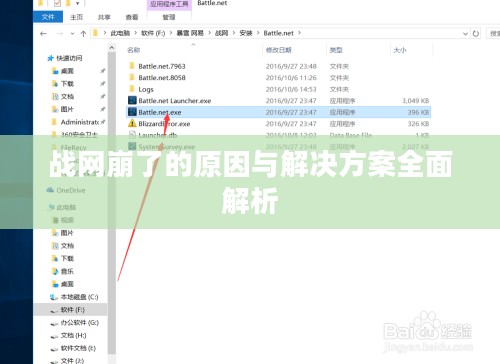Viewport: 500px width, 364px height.
Task: Switch to the 主页 ribbon tab
Action: point(76,17)
